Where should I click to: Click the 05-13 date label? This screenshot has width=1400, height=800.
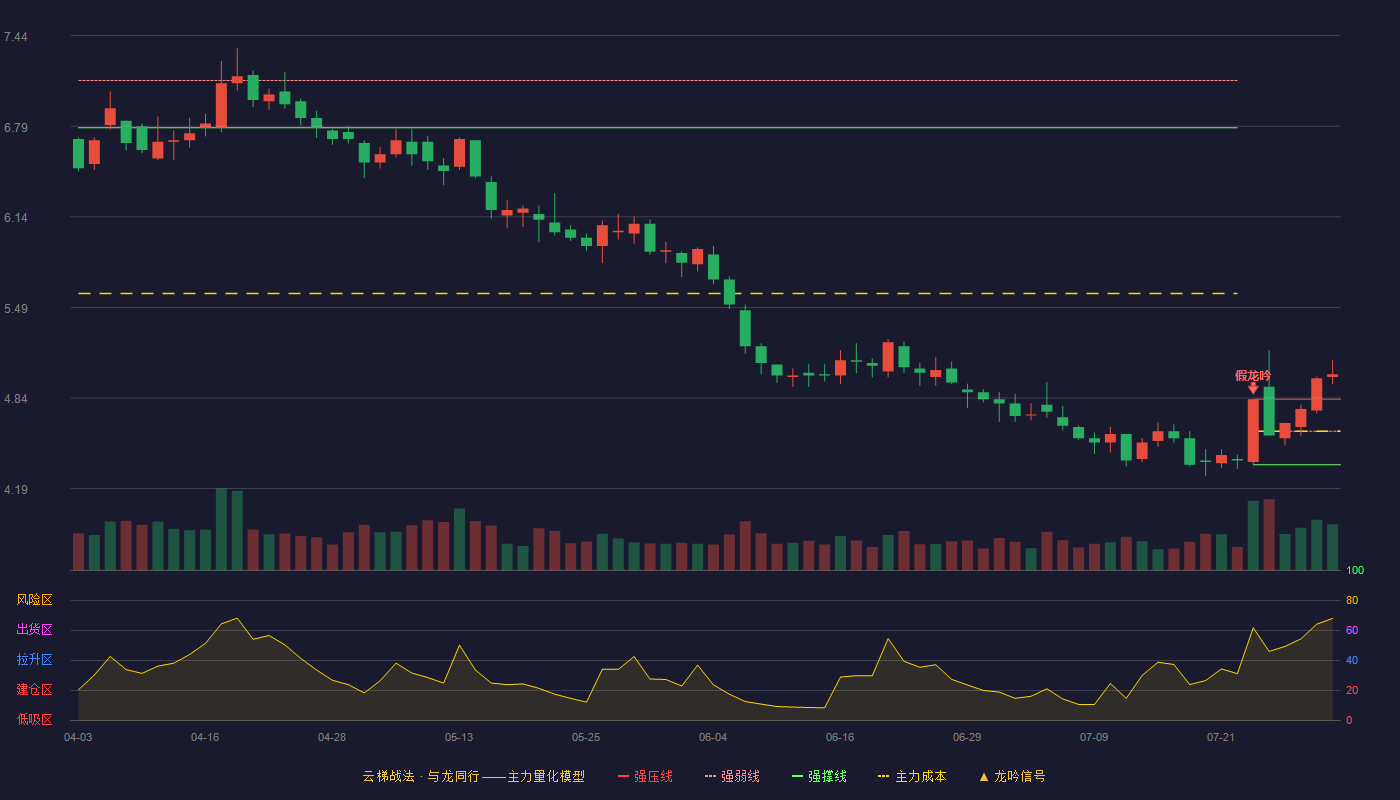[459, 737]
